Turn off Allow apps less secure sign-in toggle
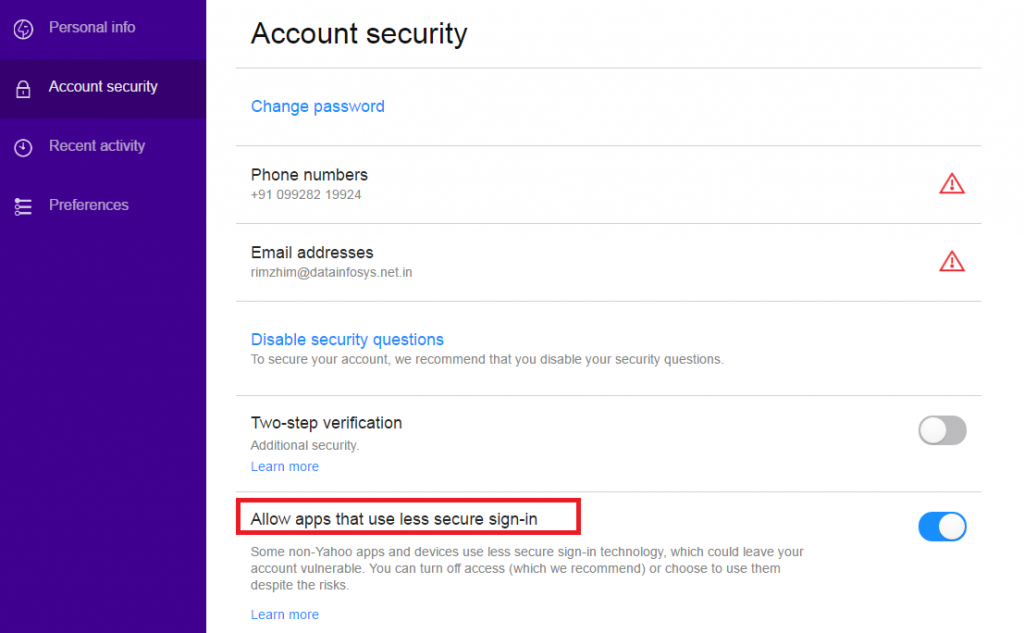1024x633 pixels. (942, 526)
